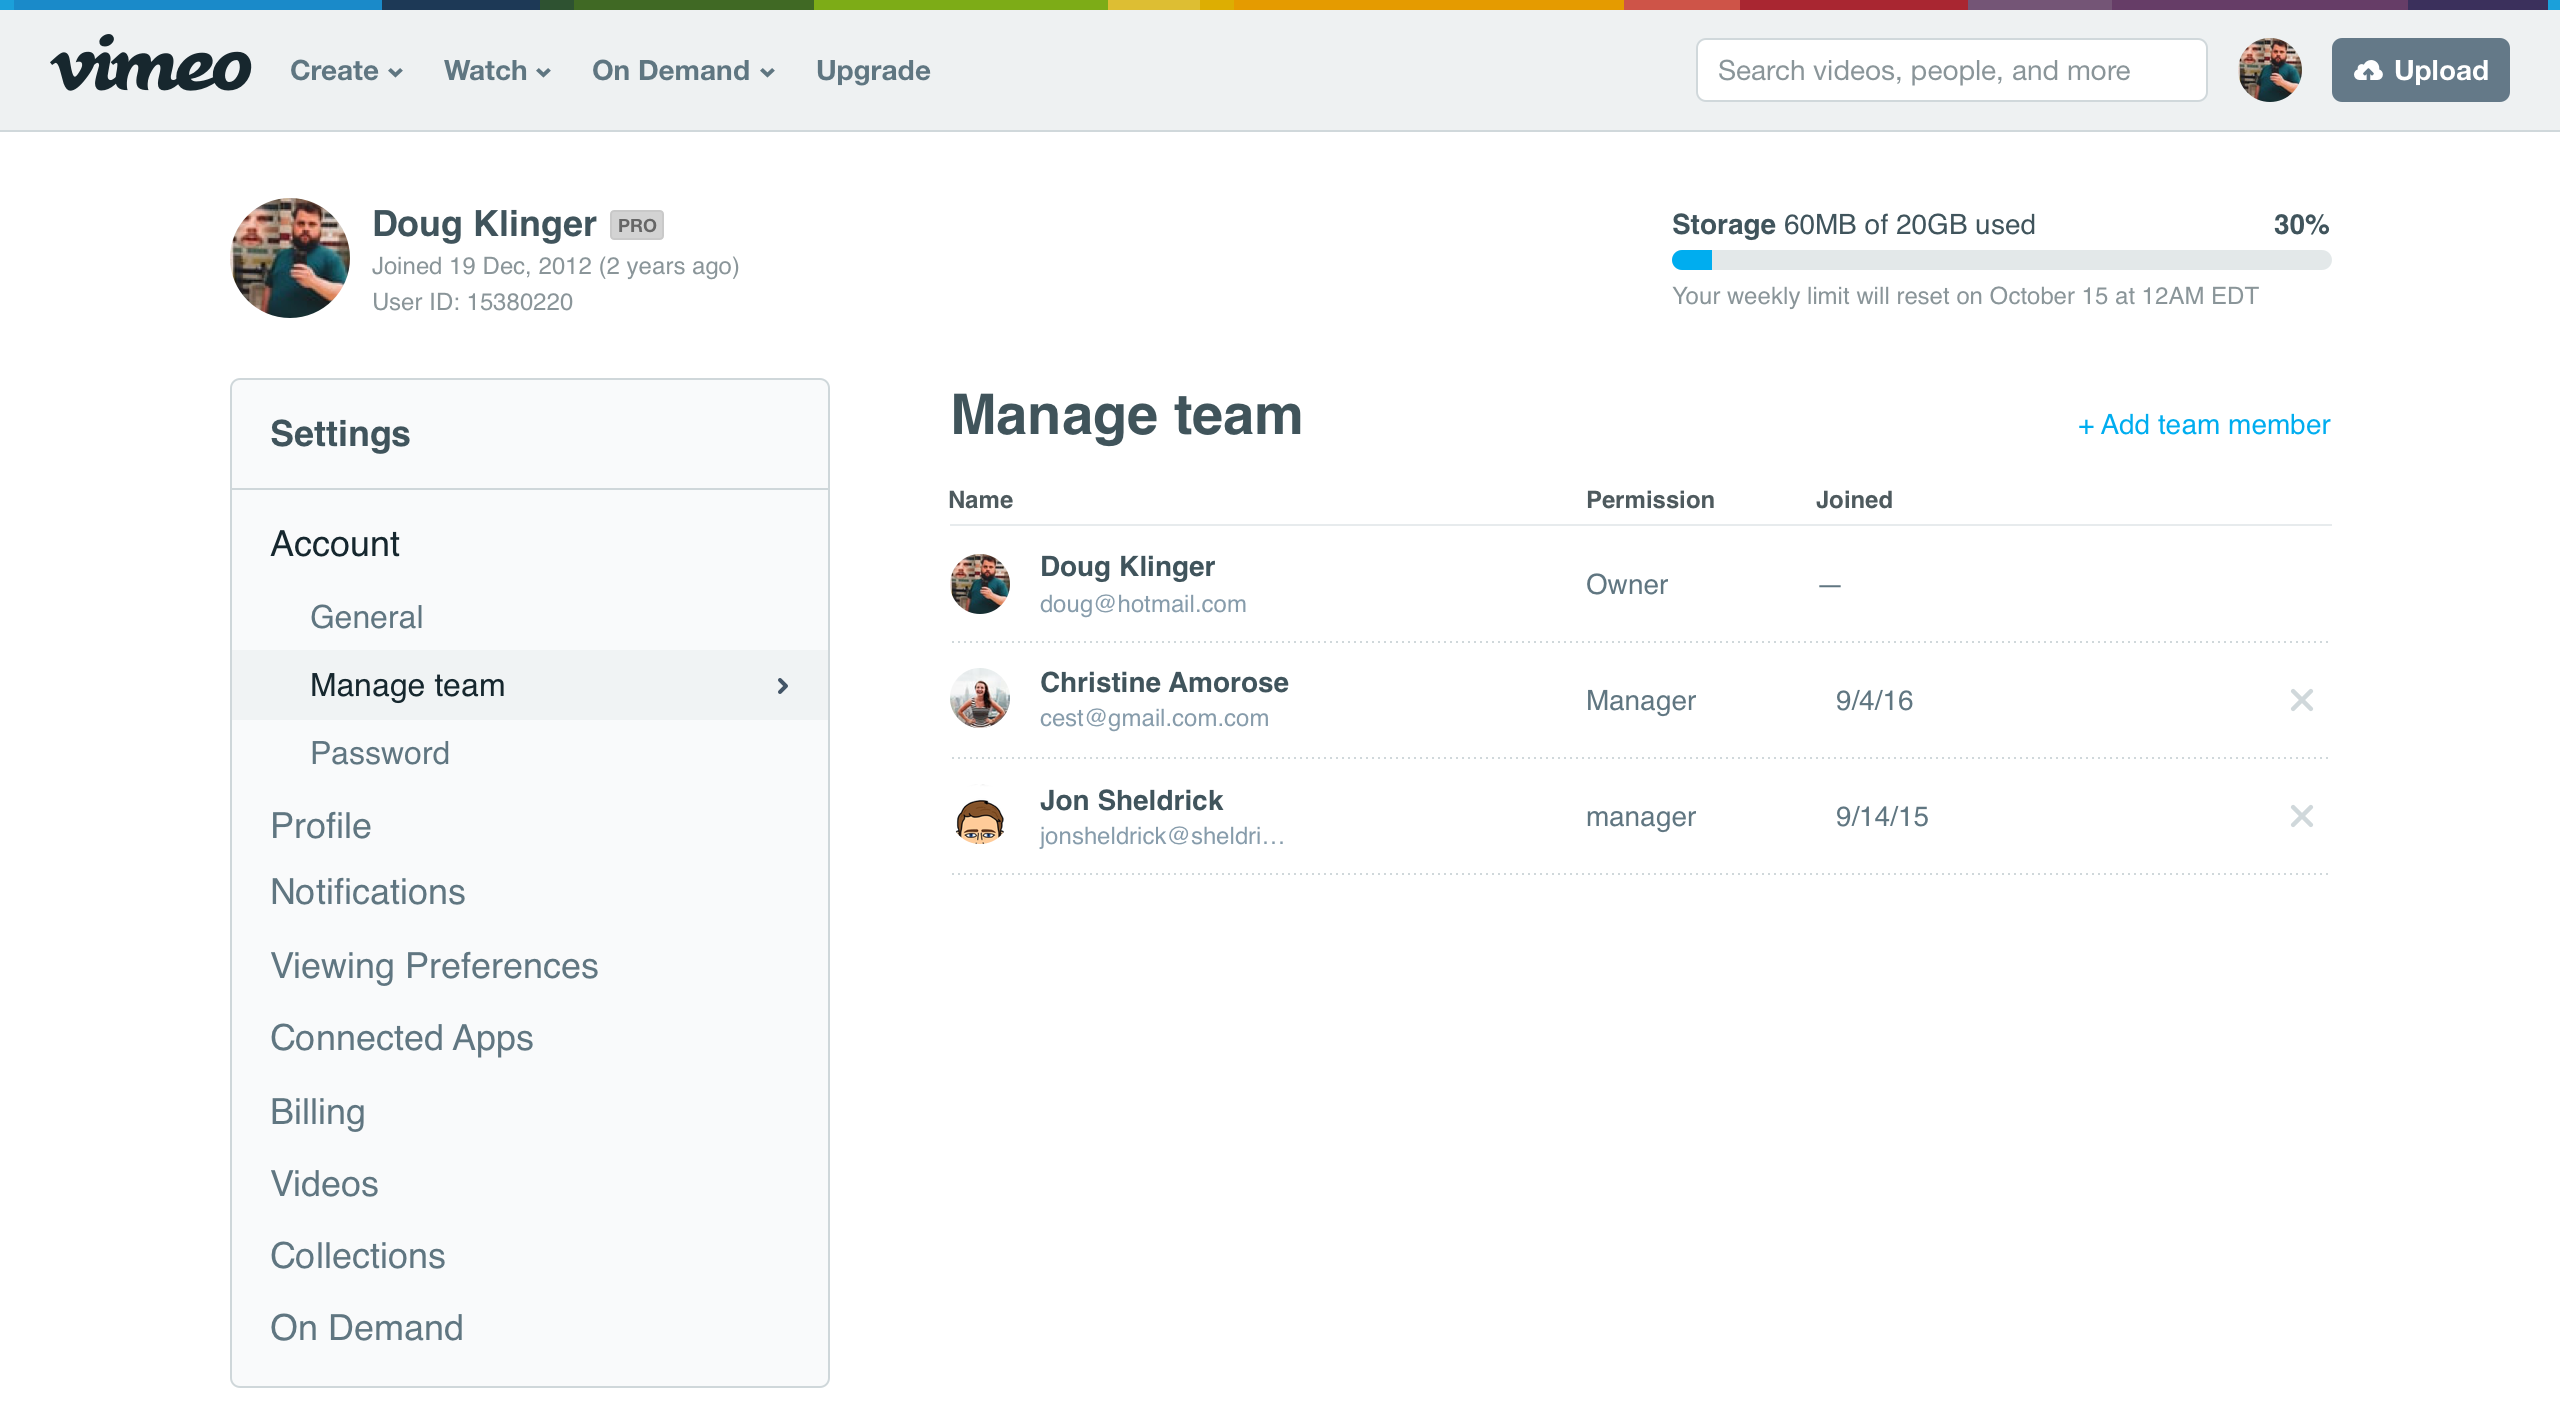Click Doug Klinger profile name heading
Image resolution: width=2560 pixels, height=1402 pixels.
click(484, 224)
